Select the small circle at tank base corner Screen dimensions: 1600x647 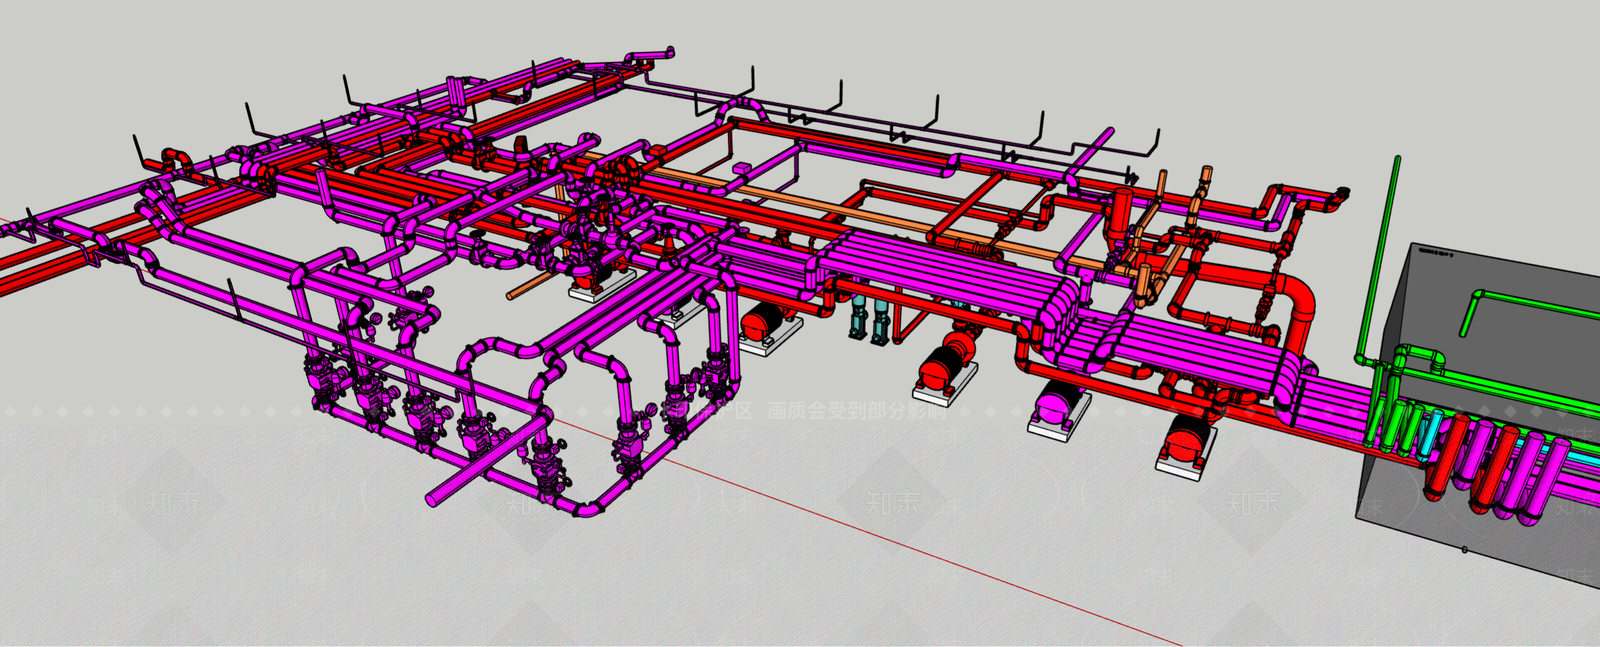click(1465, 550)
